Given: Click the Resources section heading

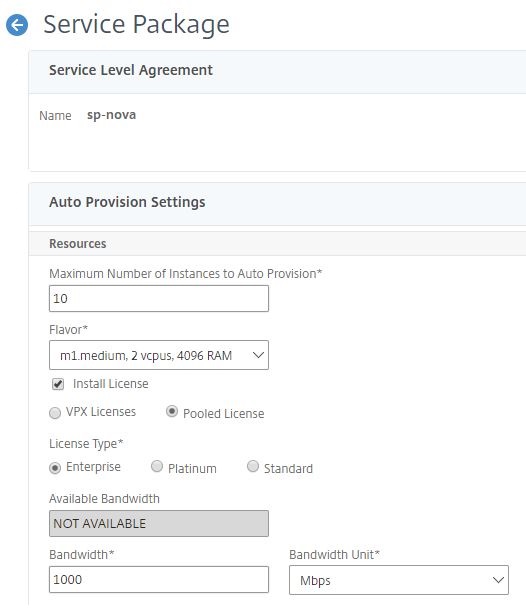Looking at the screenshot, I should (x=78, y=244).
